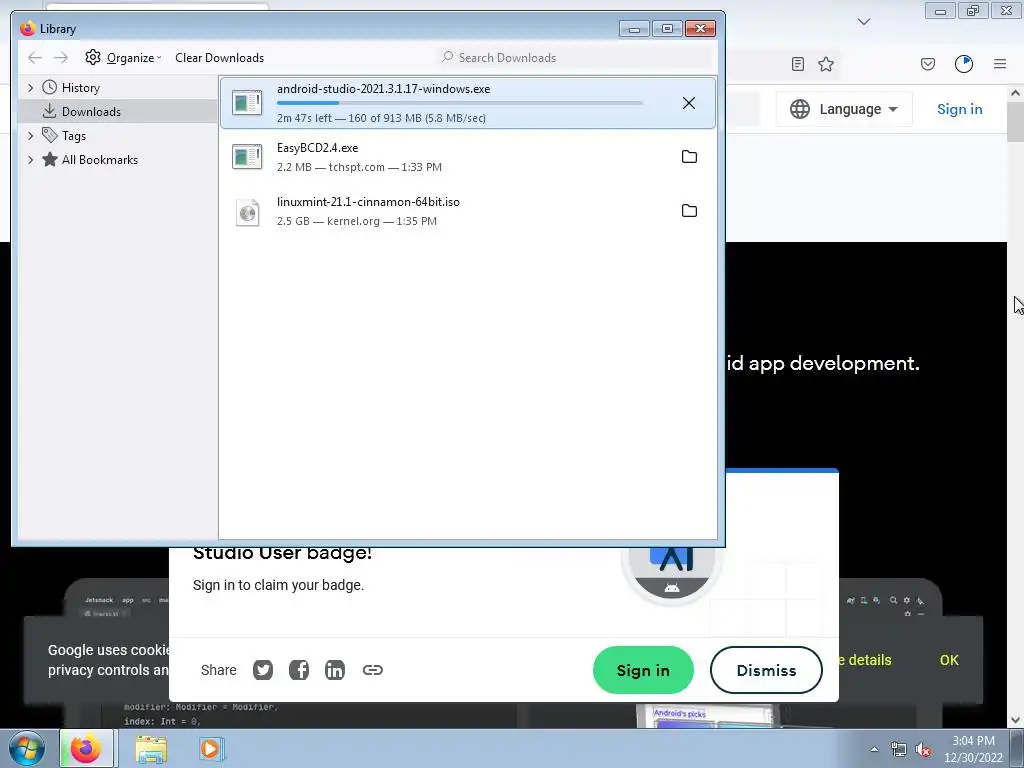Screen dimensions: 1024x768
Task: Expand the Tags tree item
Action: 30,136
